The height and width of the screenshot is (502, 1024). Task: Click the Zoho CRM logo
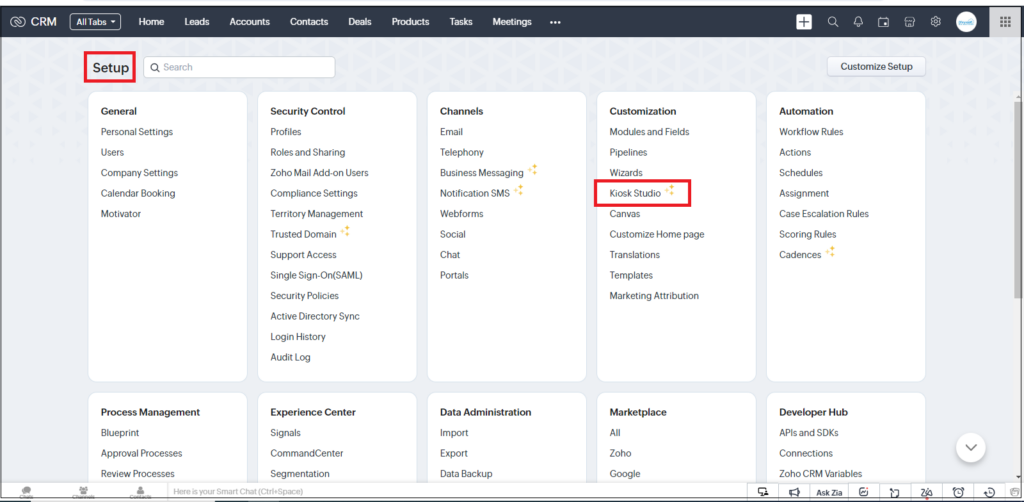(33, 22)
